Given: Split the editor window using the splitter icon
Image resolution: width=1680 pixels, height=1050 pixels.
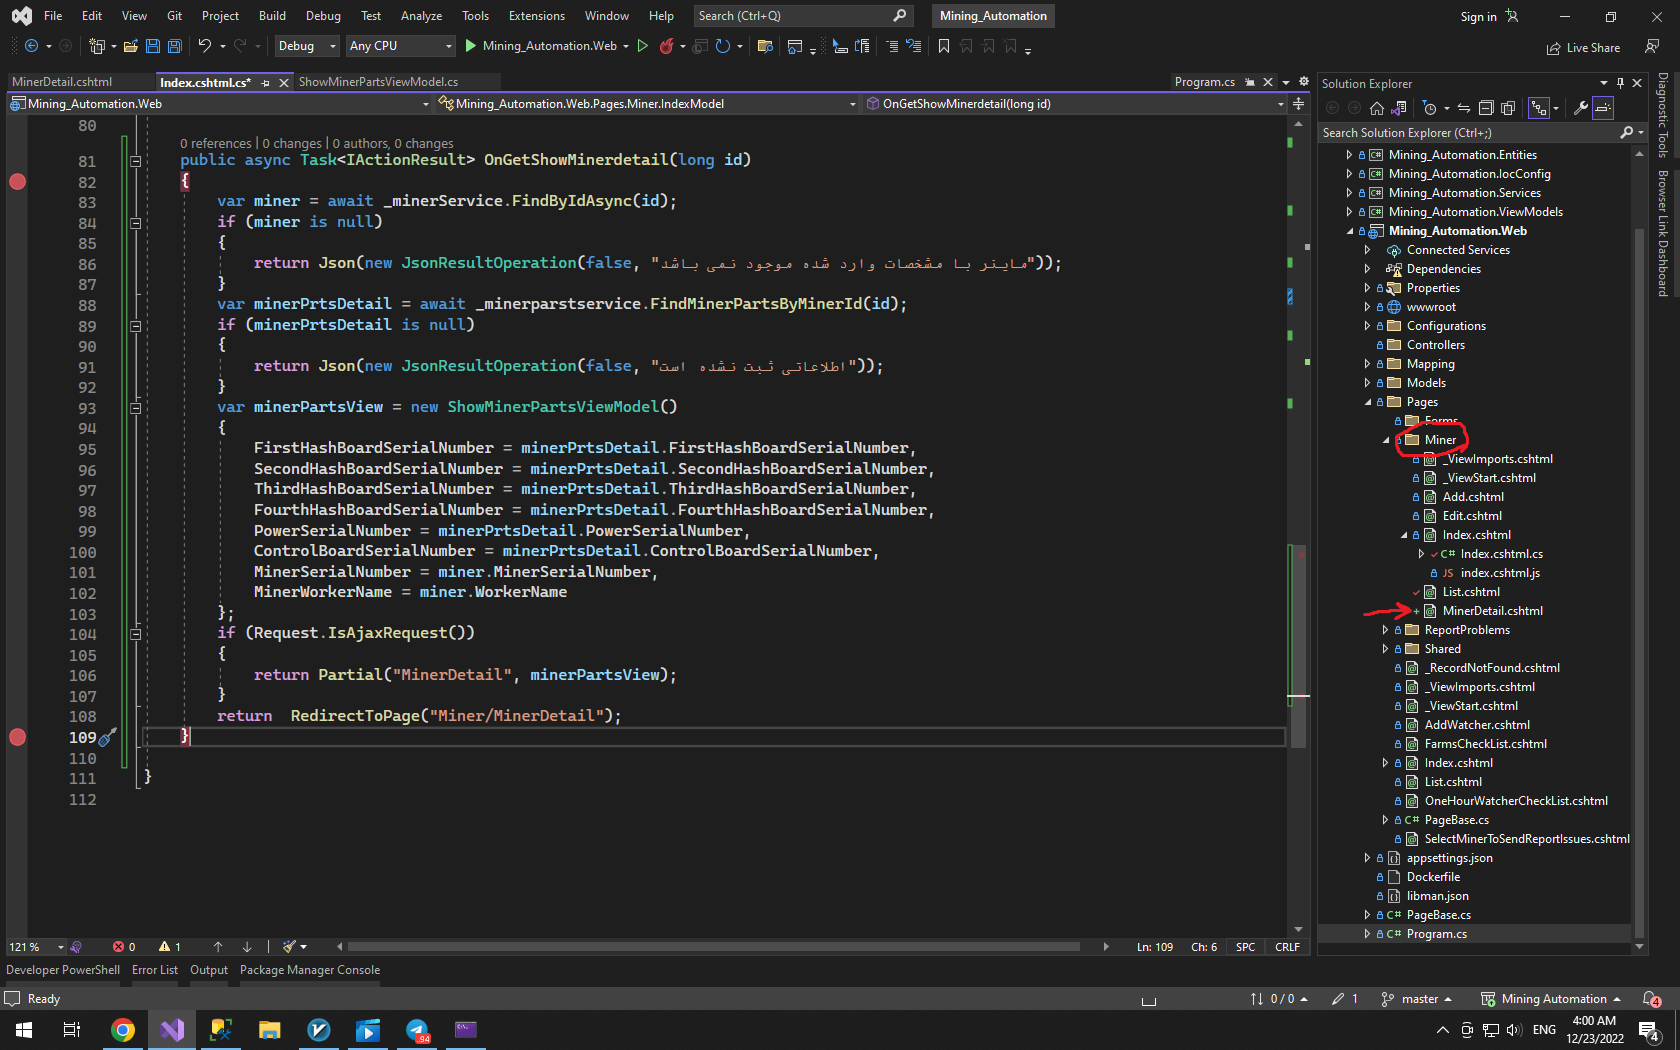Looking at the screenshot, I should (x=1298, y=104).
